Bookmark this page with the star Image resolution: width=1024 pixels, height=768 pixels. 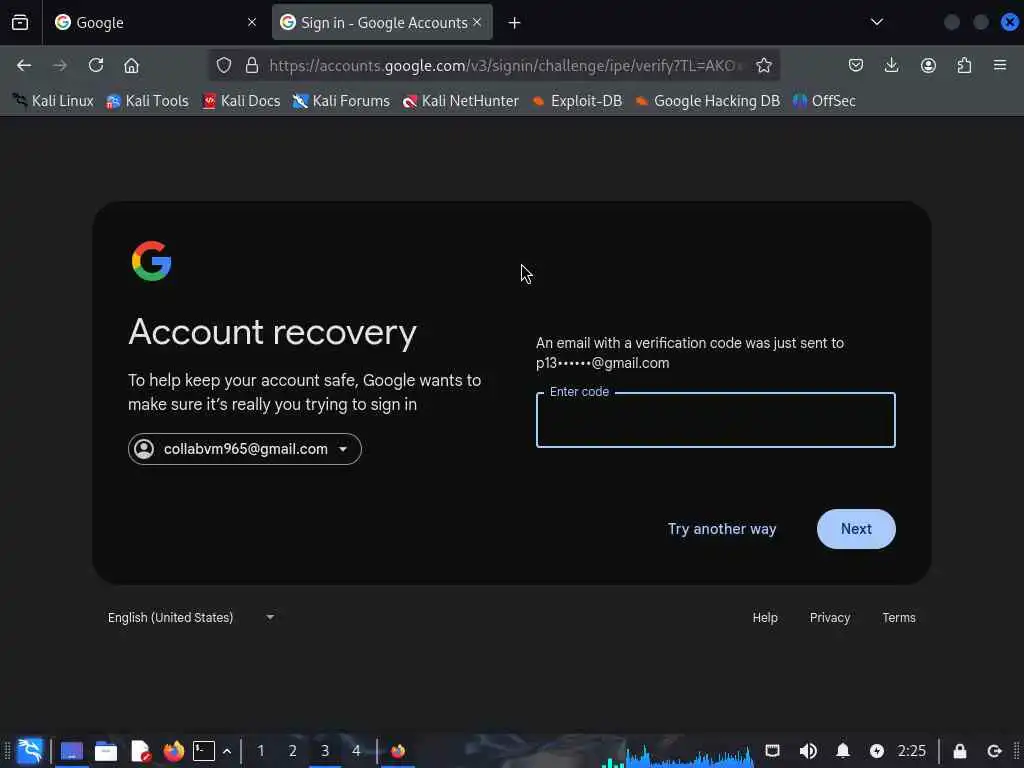(763, 65)
